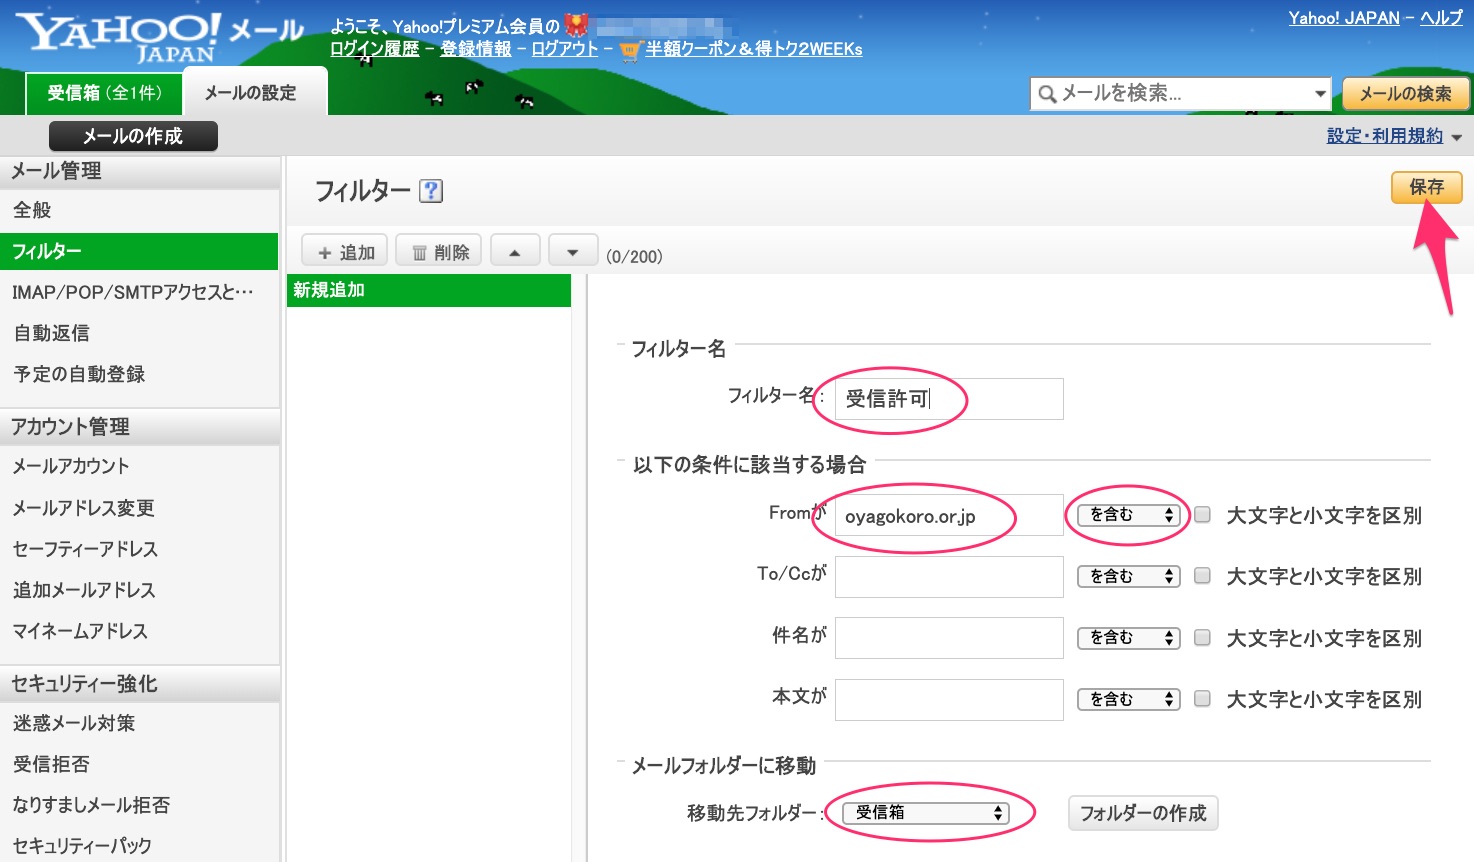Toggle case-sensitive checkbox for 件名 row

coord(1203,638)
